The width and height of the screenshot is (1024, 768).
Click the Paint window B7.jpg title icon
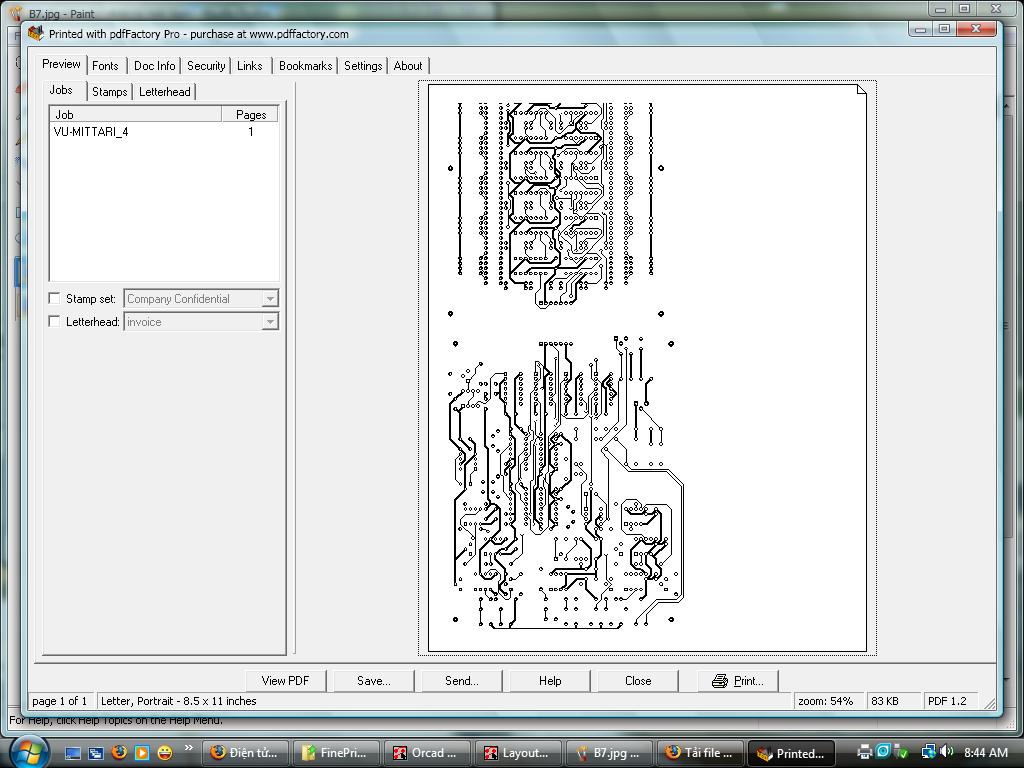pos(16,13)
